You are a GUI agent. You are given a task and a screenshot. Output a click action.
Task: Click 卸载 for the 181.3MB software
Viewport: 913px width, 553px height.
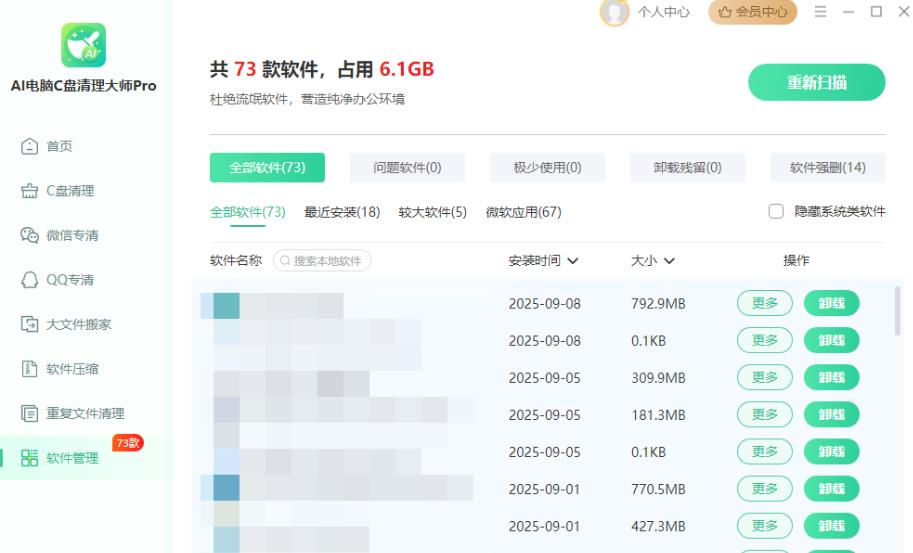831,414
